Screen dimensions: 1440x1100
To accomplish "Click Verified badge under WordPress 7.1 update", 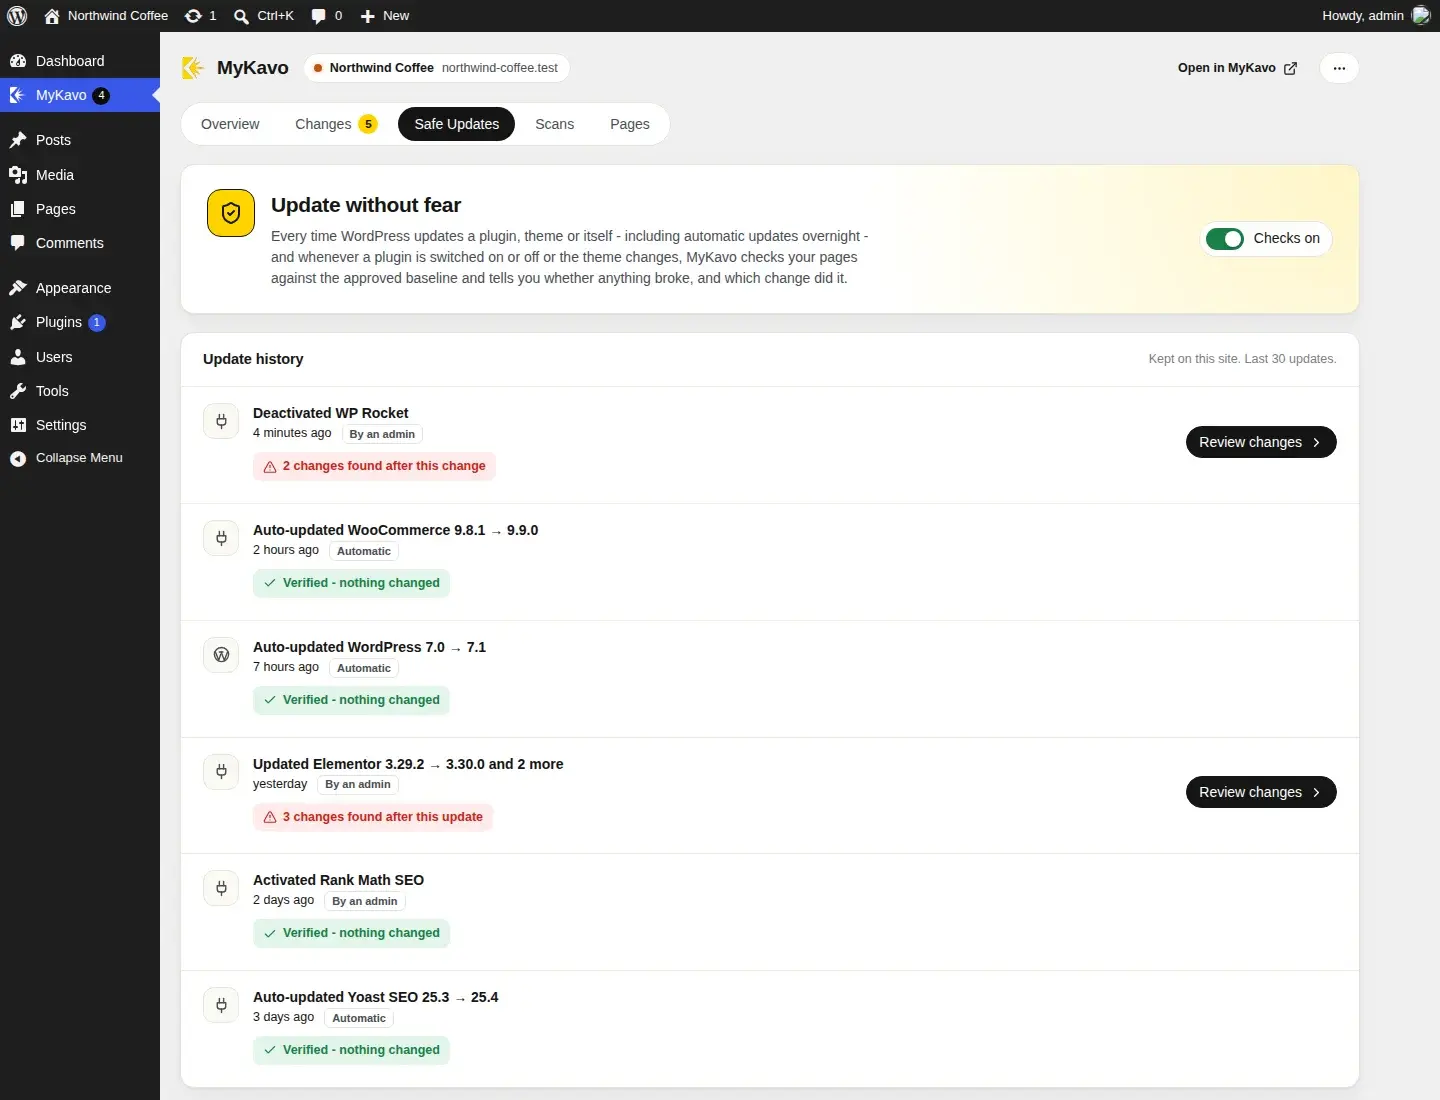I will click(x=351, y=700).
